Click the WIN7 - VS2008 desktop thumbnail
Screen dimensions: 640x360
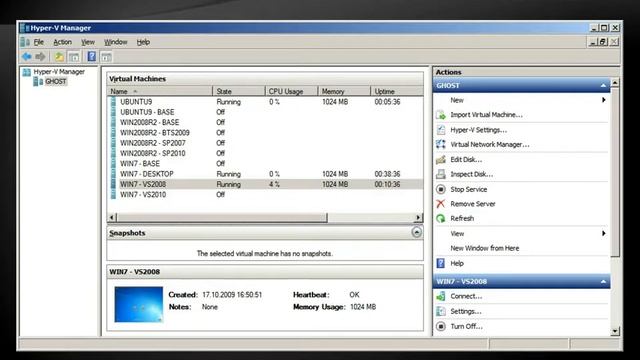coord(139,304)
